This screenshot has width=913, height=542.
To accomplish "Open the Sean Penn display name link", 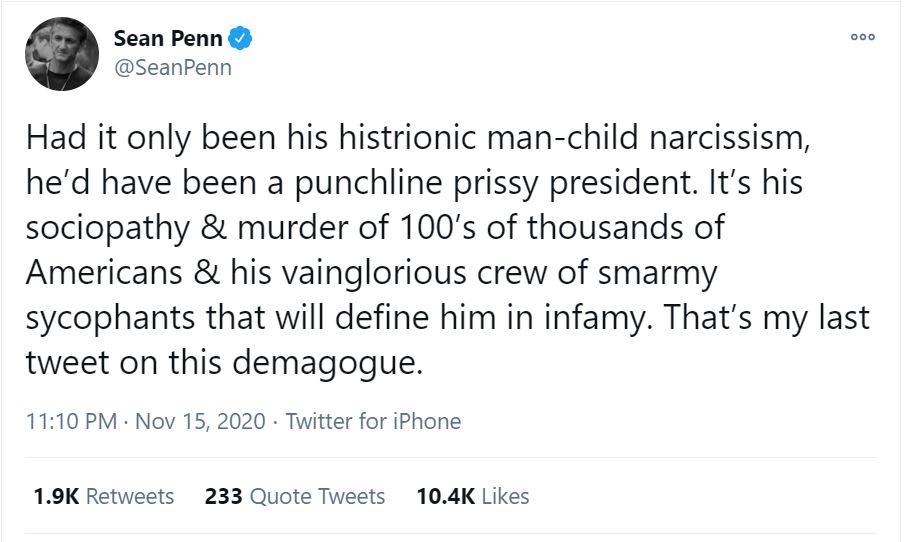I will coord(167,40).
